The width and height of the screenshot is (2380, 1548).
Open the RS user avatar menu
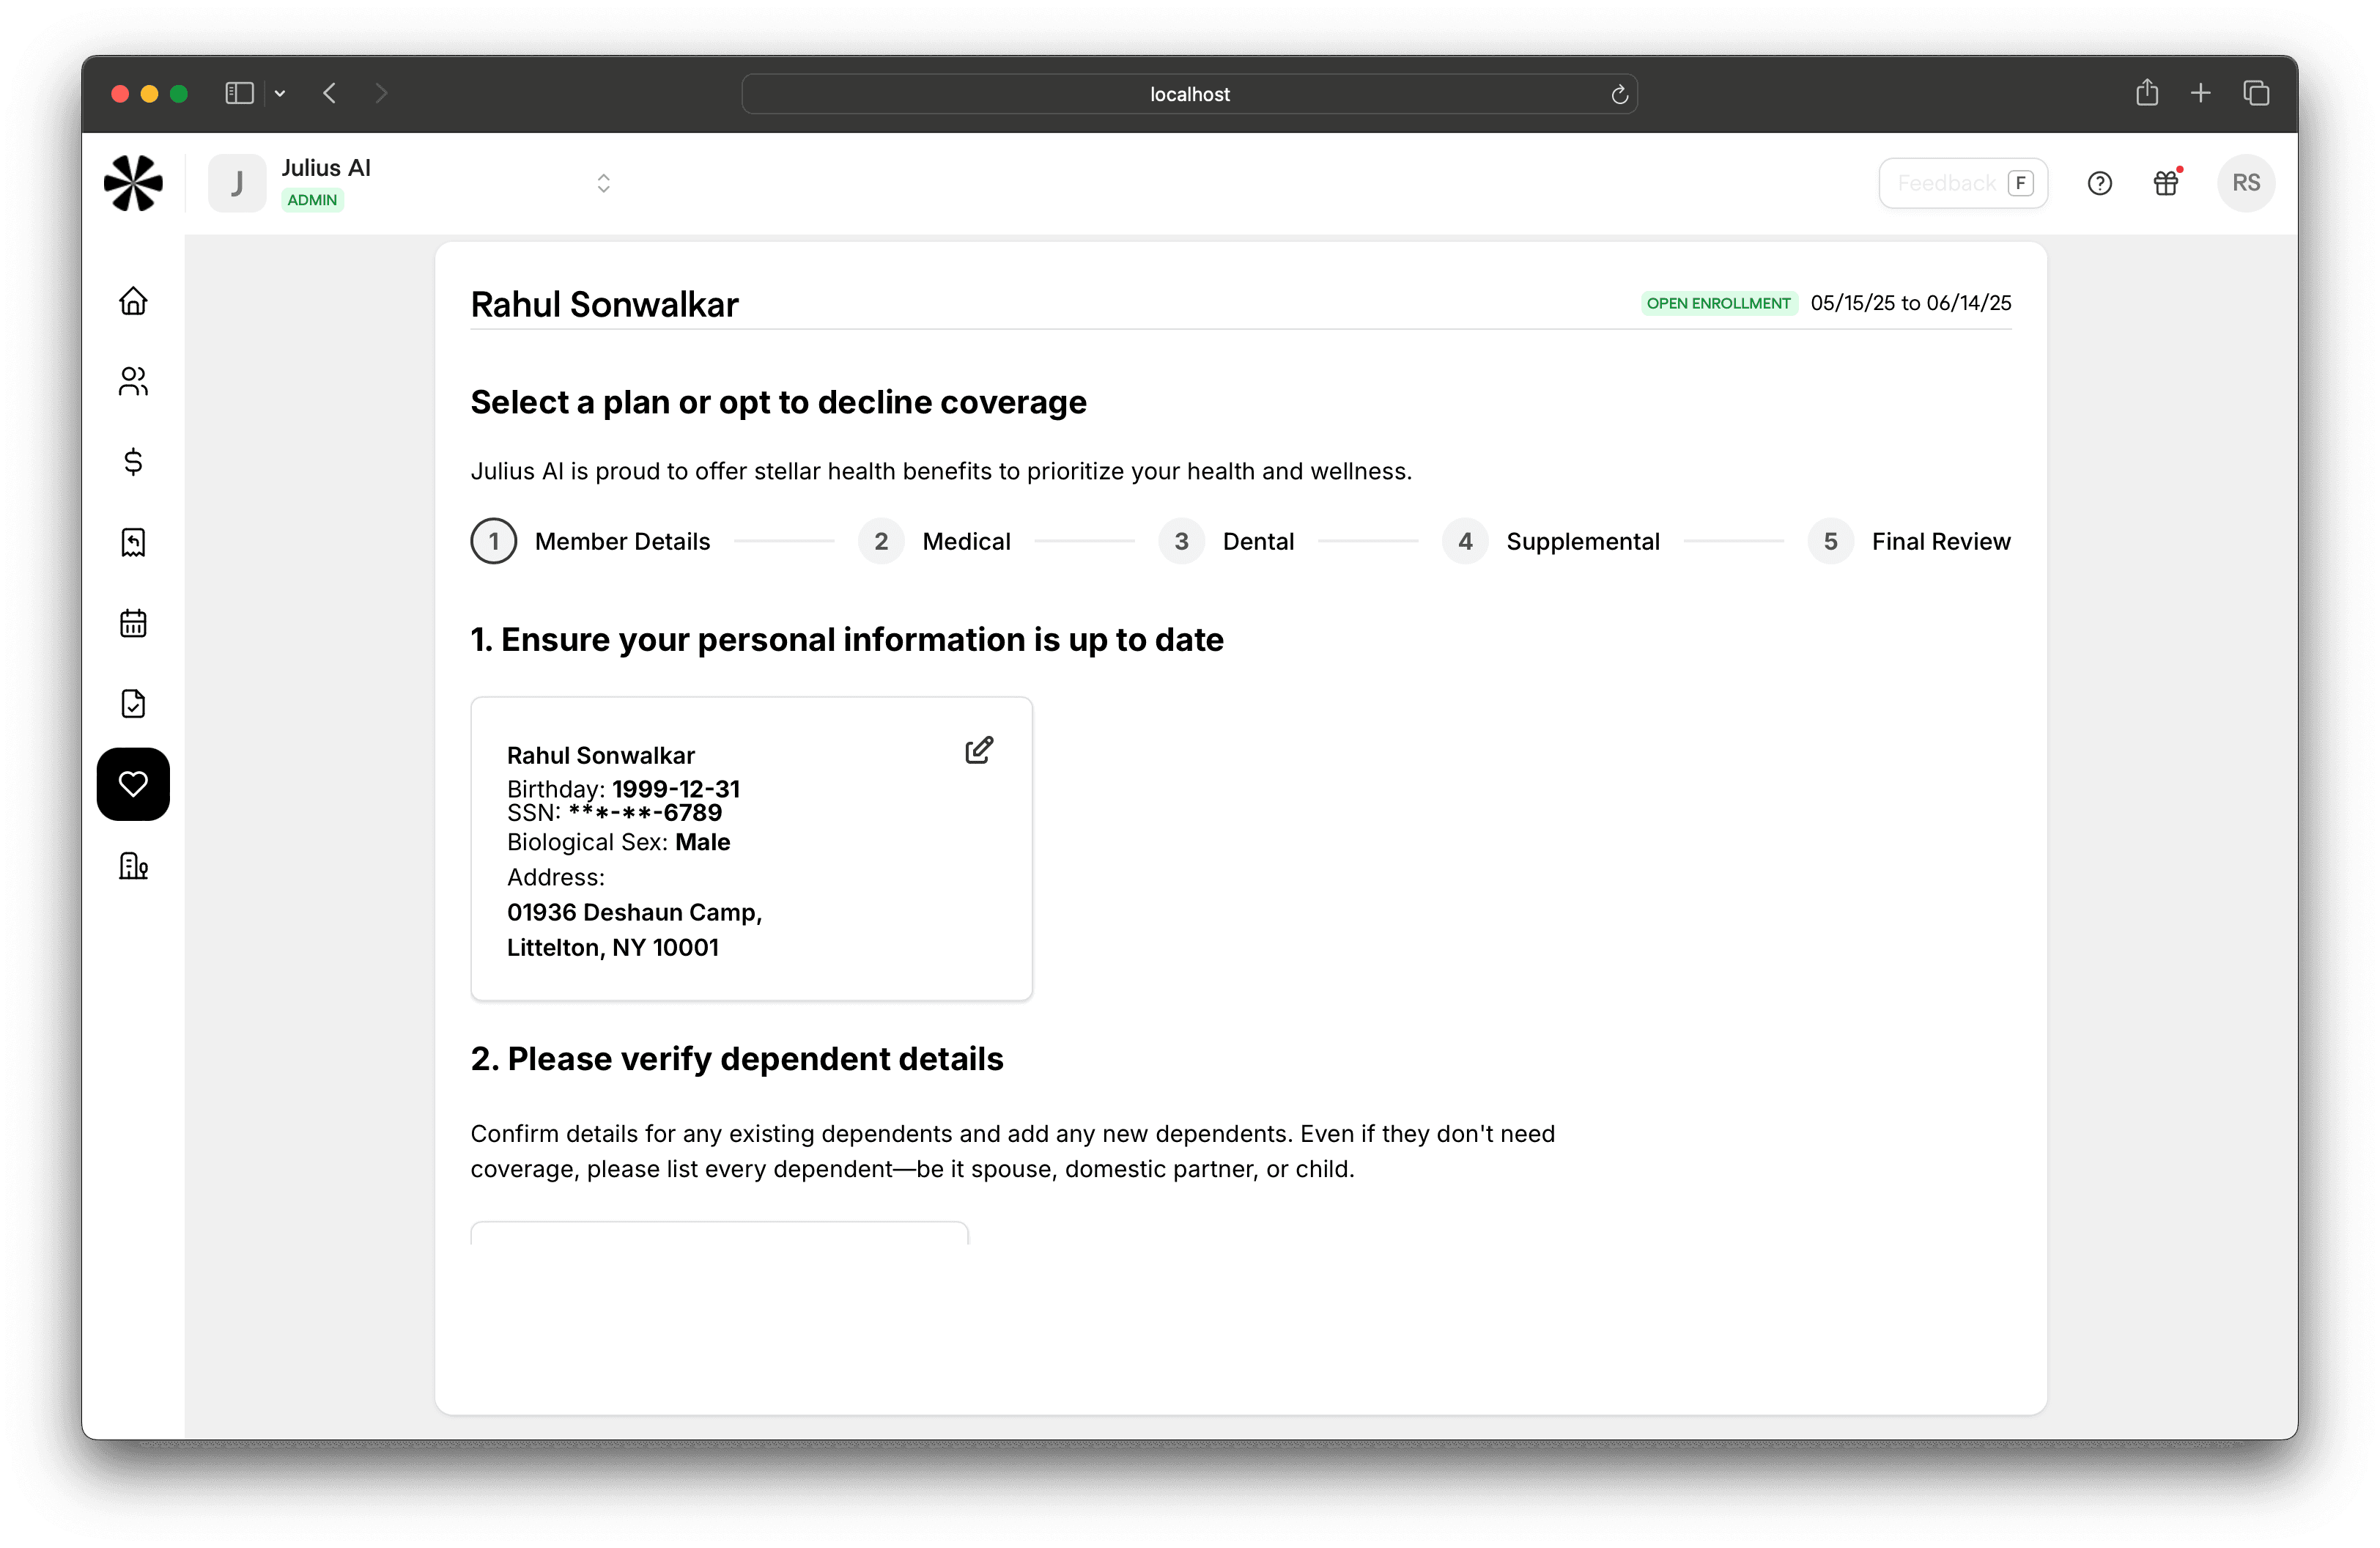coord(2245,183)
